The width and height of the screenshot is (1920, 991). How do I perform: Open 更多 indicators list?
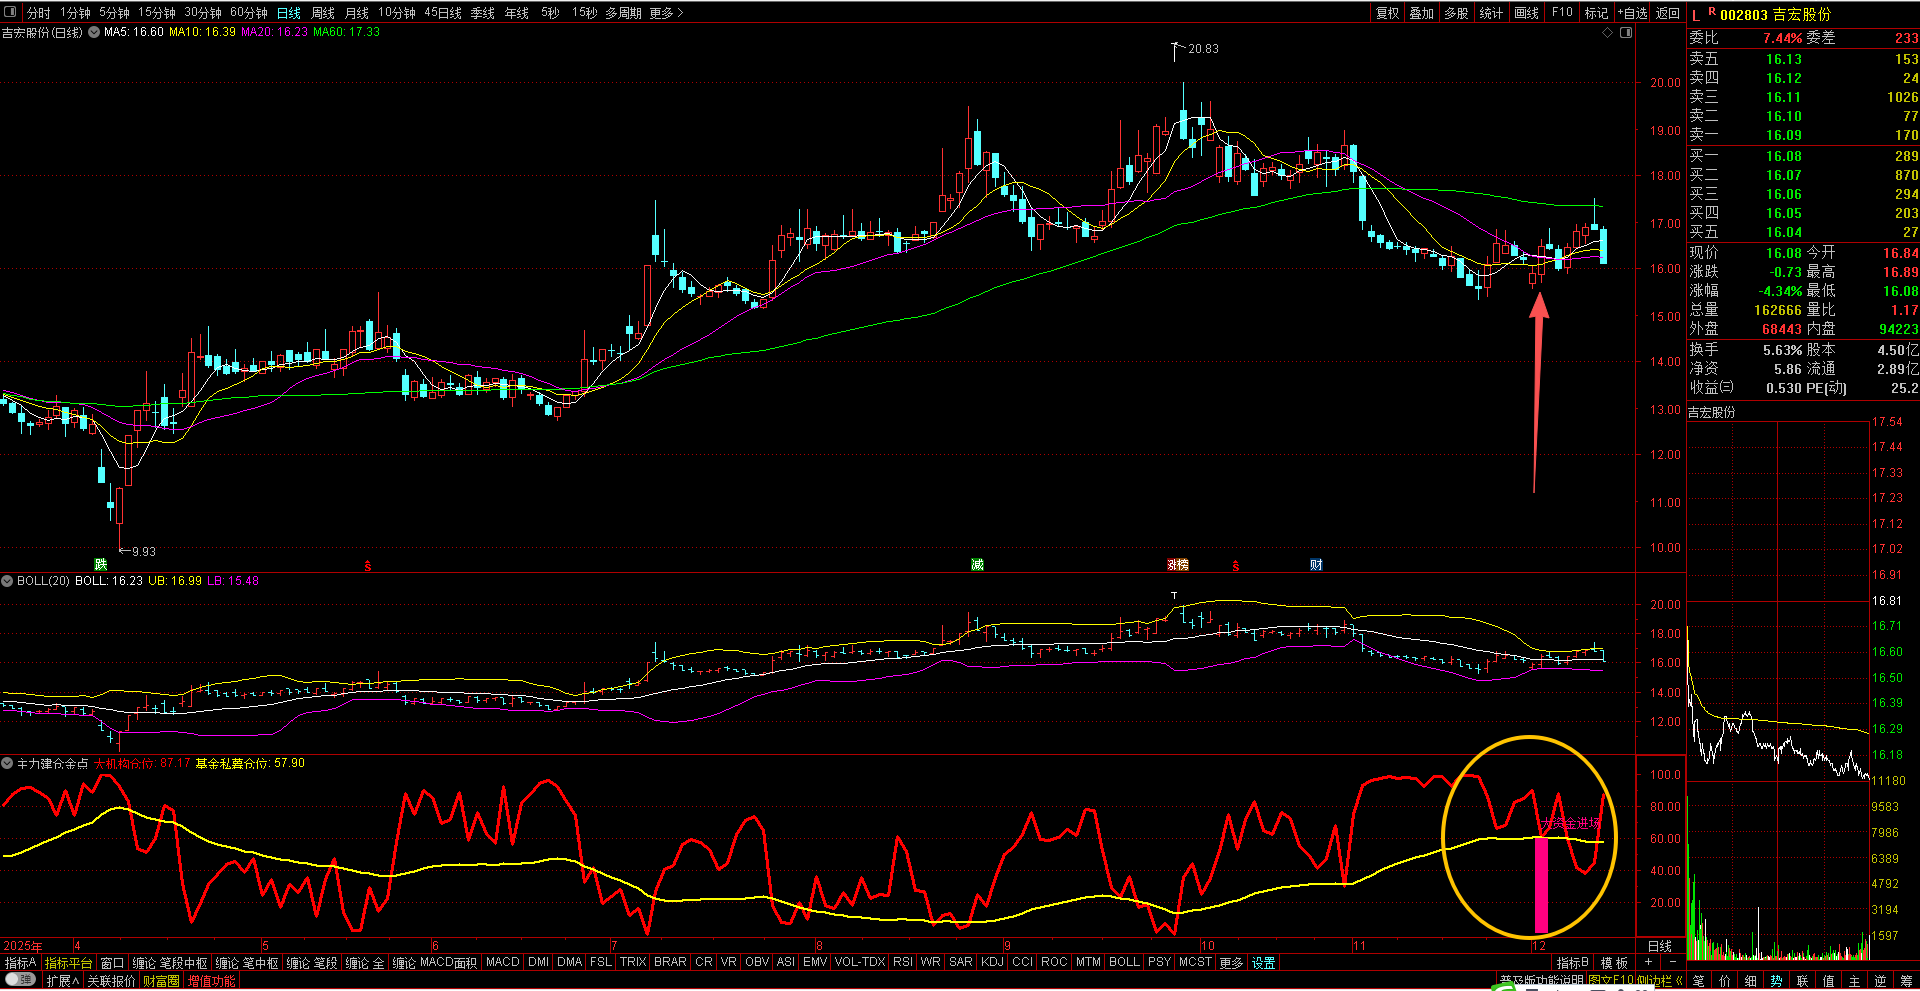(x=1231, y=963)
